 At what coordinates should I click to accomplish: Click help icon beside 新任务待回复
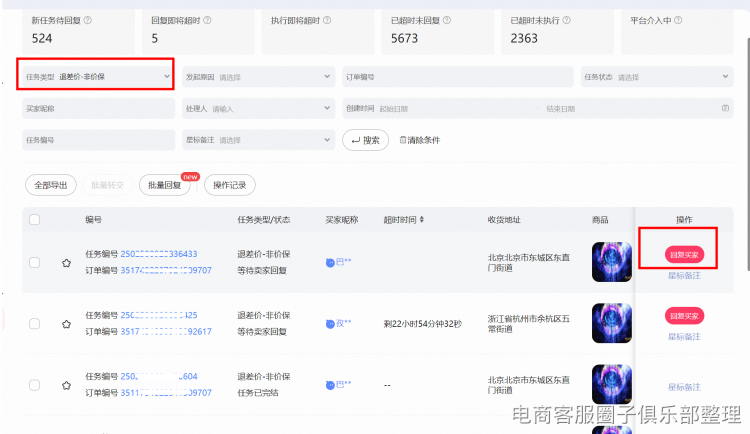pyautogui.click(x=88, y=21)
